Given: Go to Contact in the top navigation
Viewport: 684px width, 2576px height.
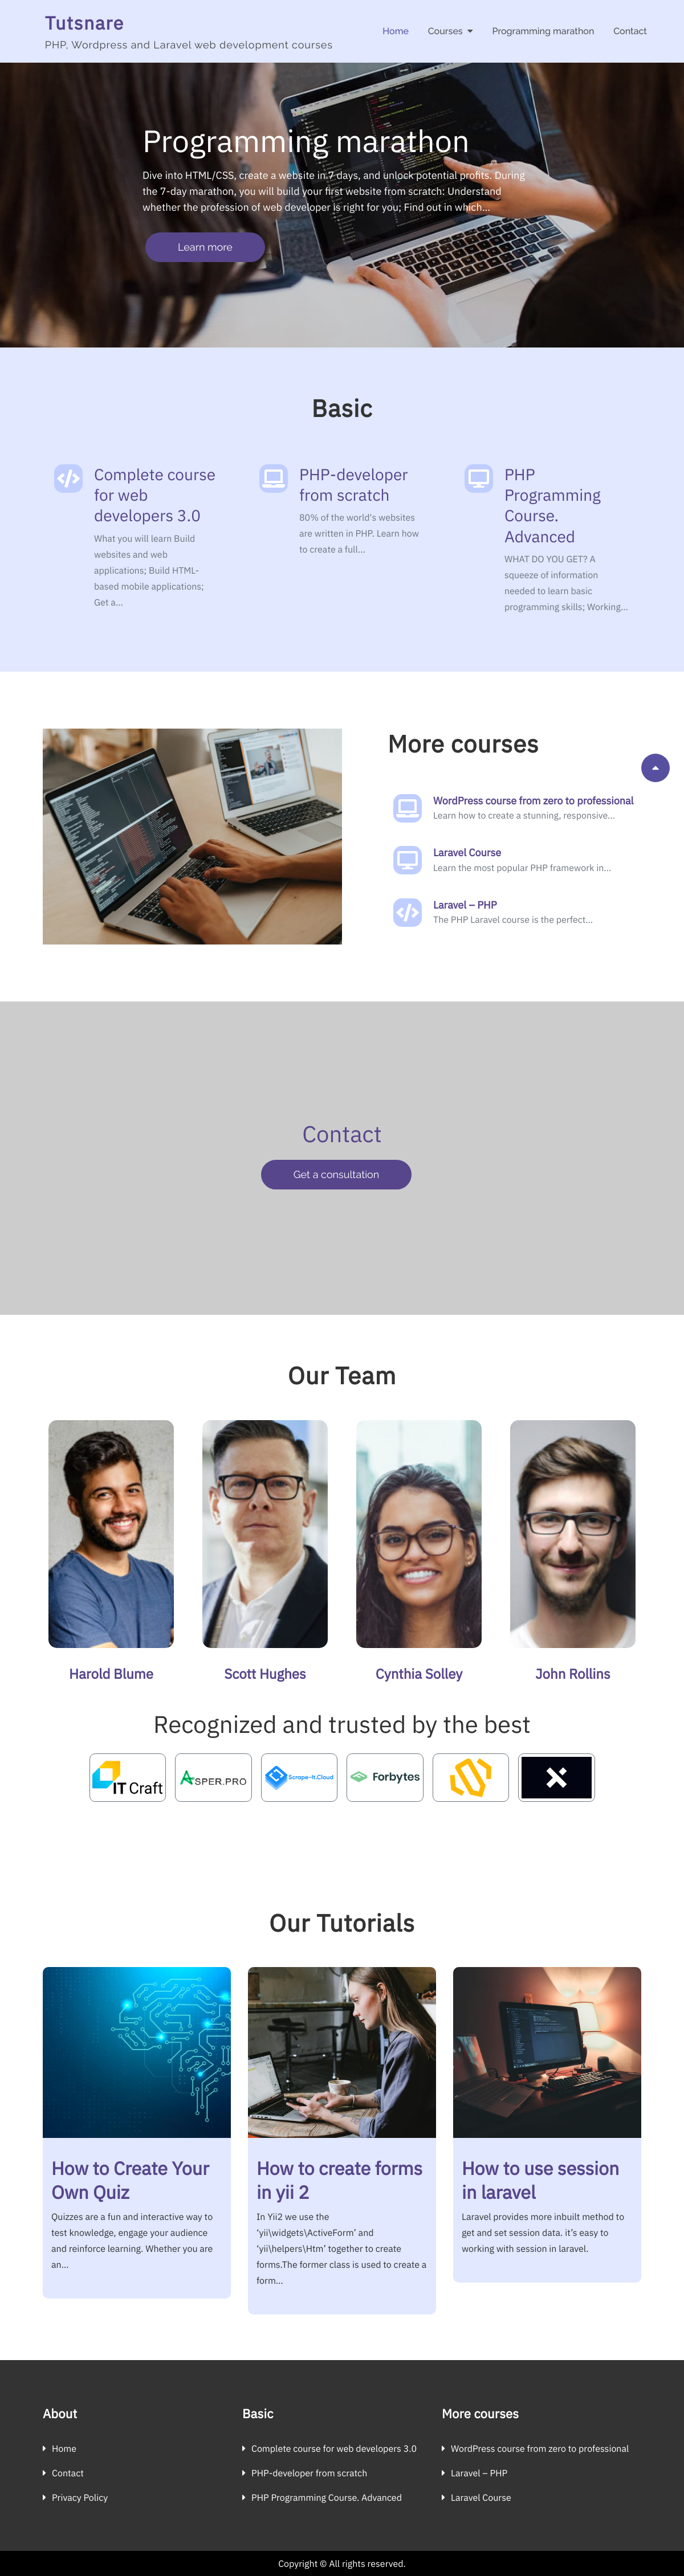Looking at the screenshot, I should click(630, 31).
